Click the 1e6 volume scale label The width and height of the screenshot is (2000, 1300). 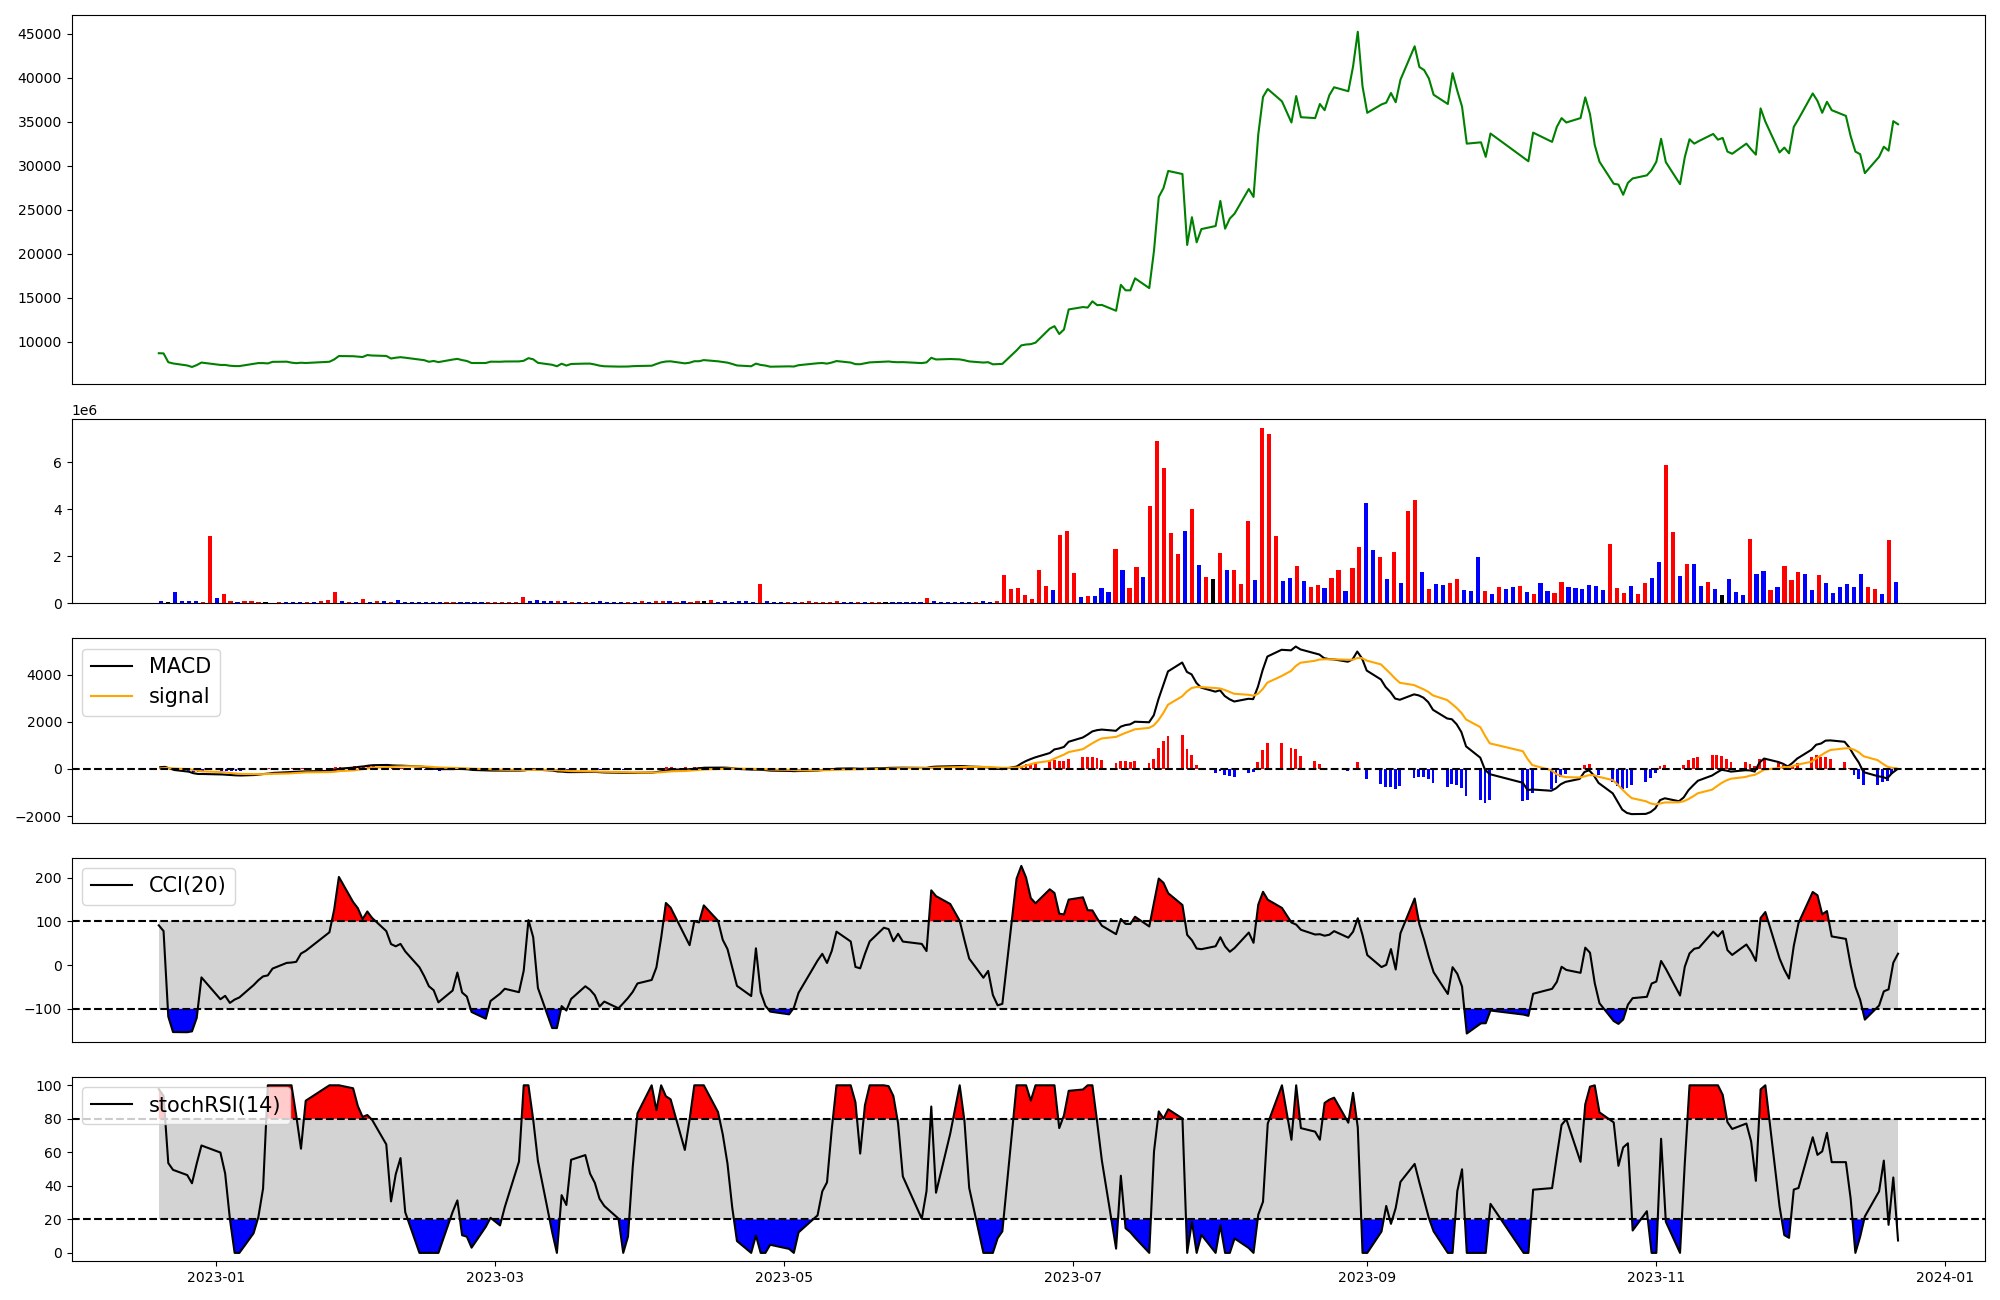point(84,411)
